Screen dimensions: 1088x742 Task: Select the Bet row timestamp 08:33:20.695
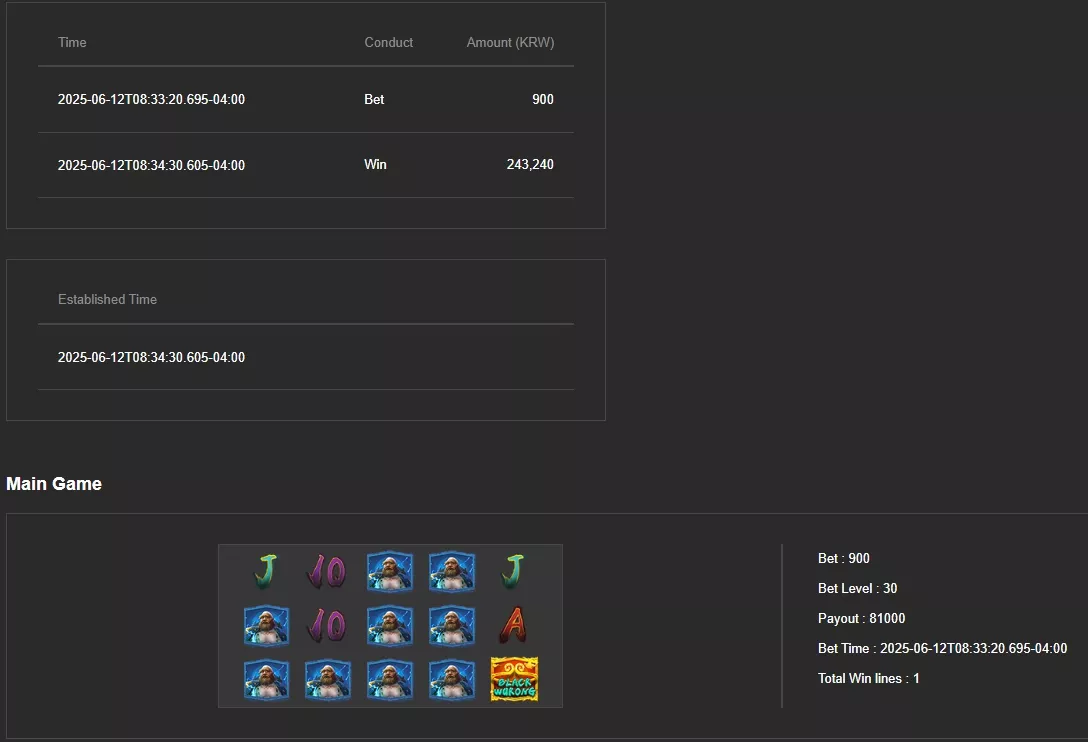(x=151, y=99)
